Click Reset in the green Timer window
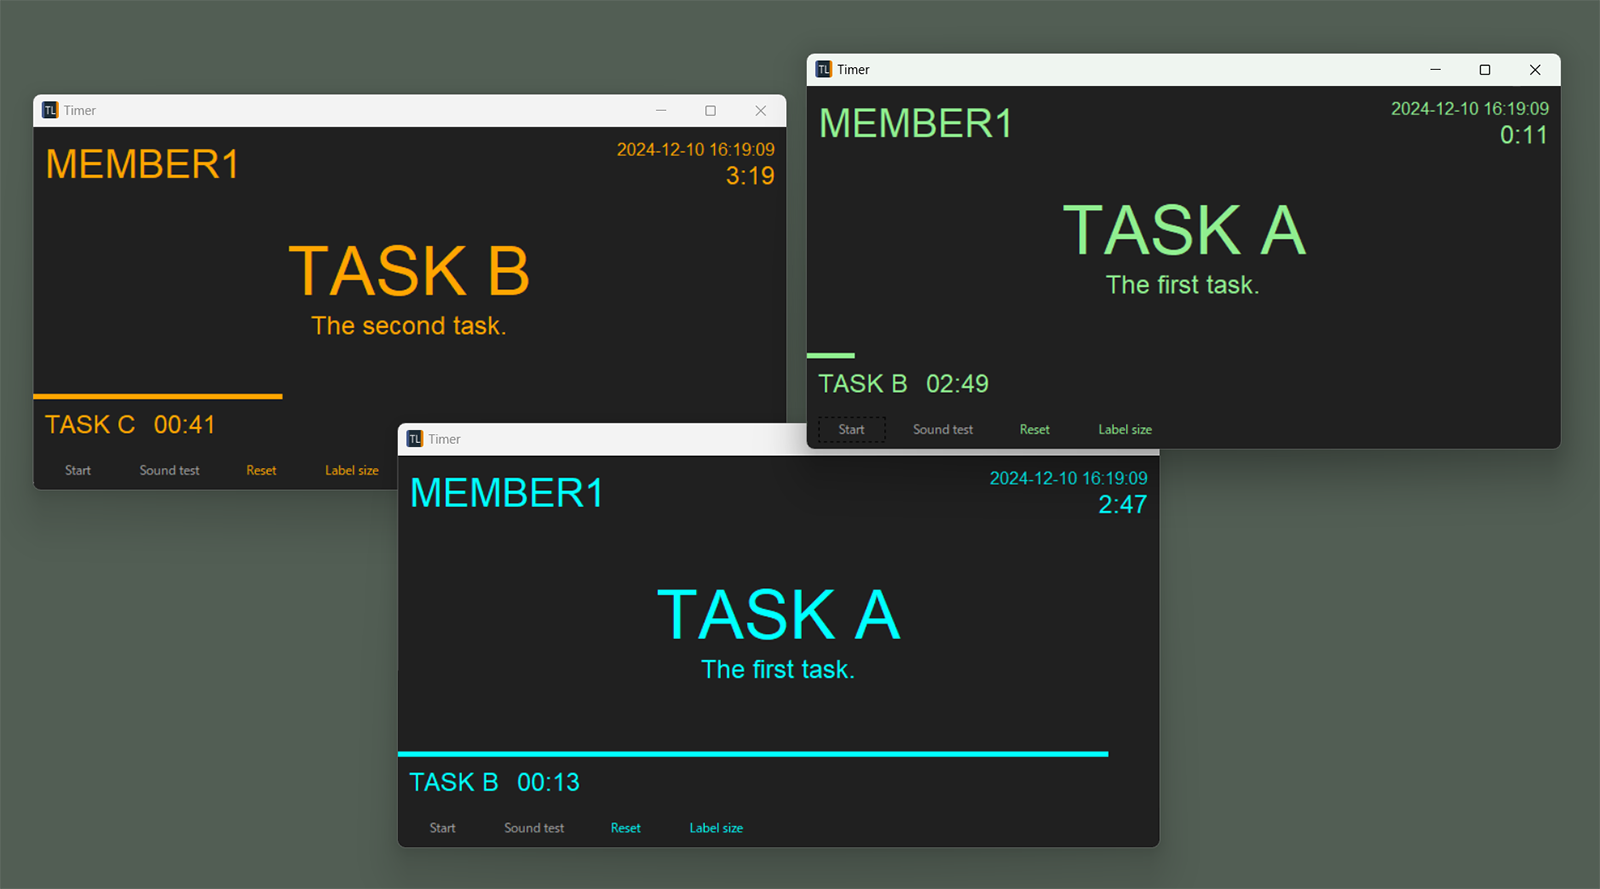The height and width of the screenshot is (889, 1600). pyautogui.click(x=1035, y=429)
